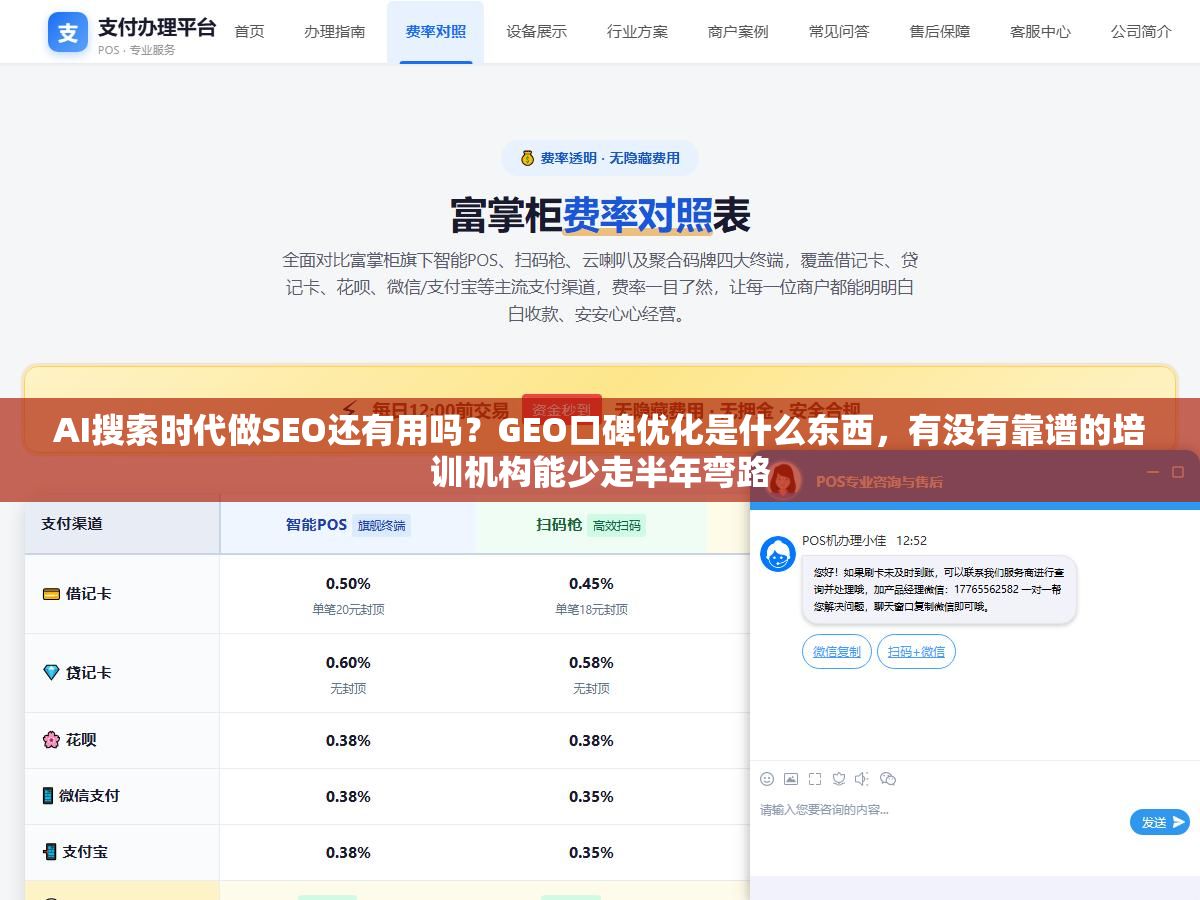Screen dimensions: 1200x900
Task: Open 设备展示 in the top menu
Action: point(536,32)
